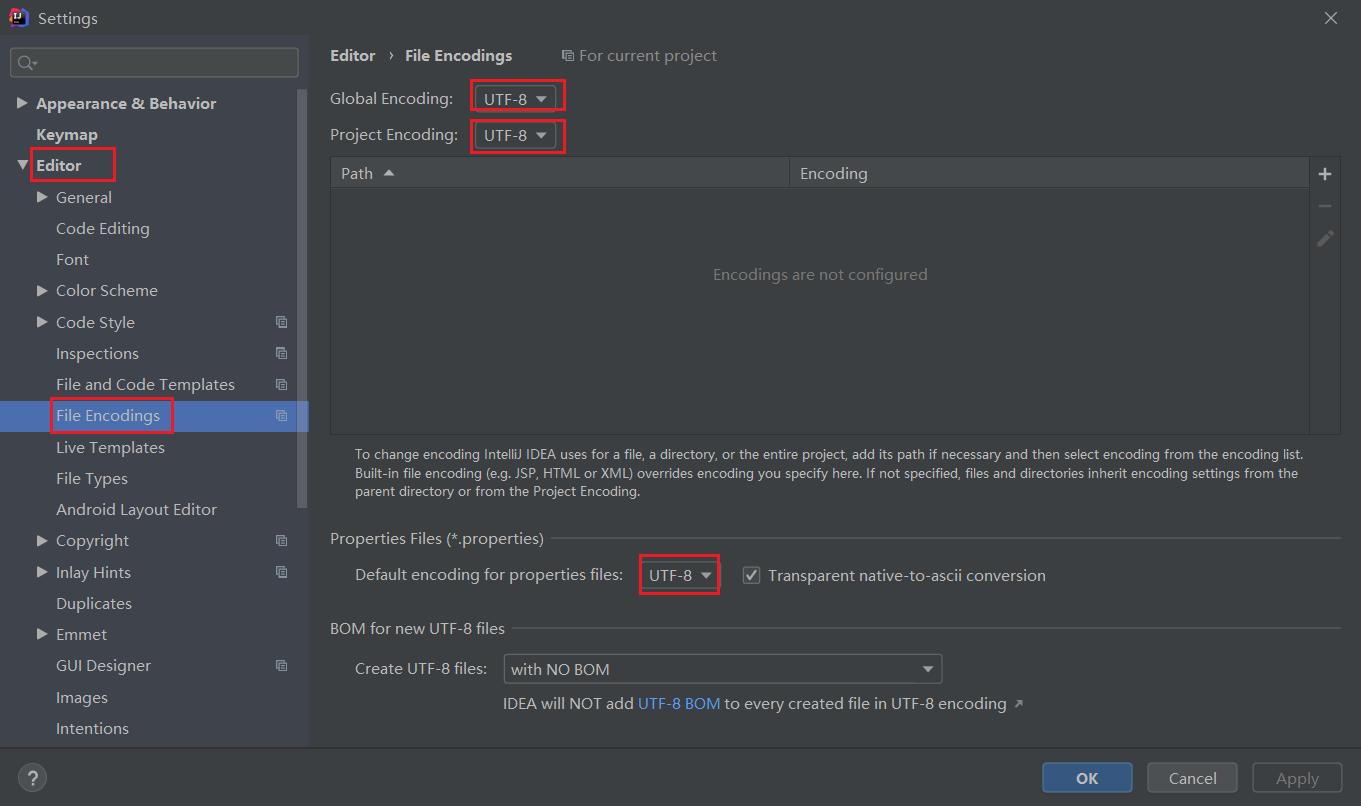Open properties files default encoding dropdown
Viewport: 1361px width, 806px height.
click(680, 575)
